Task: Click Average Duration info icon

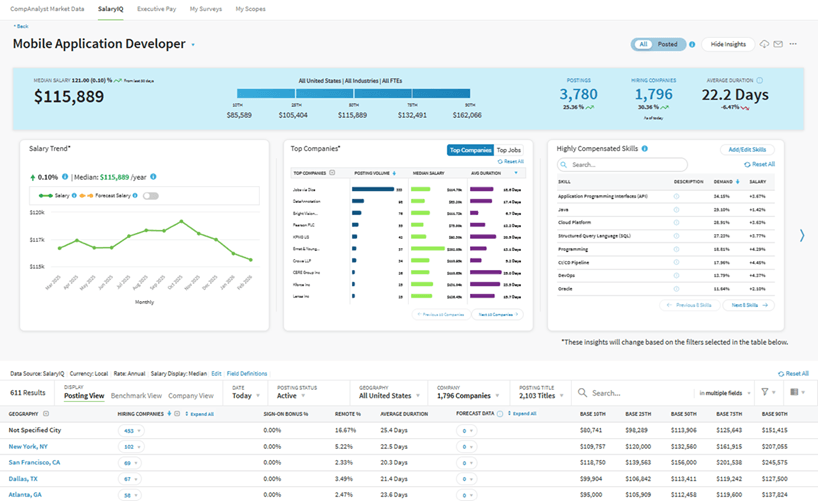Action: click(x=760, y=80)
